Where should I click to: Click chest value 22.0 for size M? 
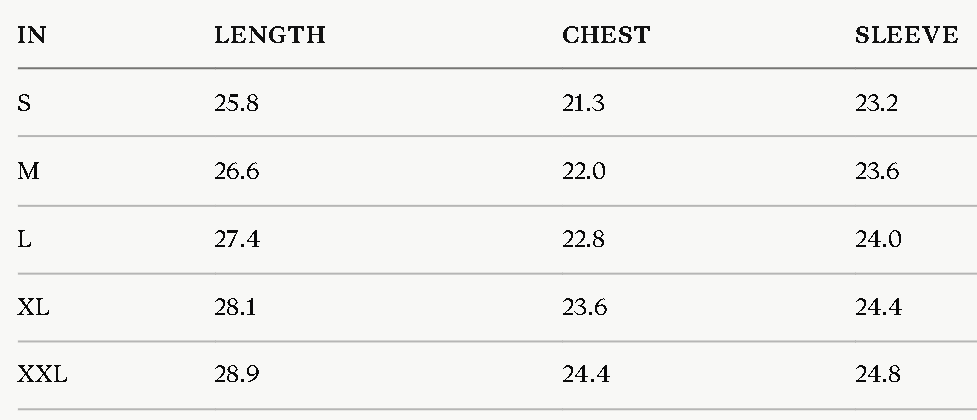point(584,171)
